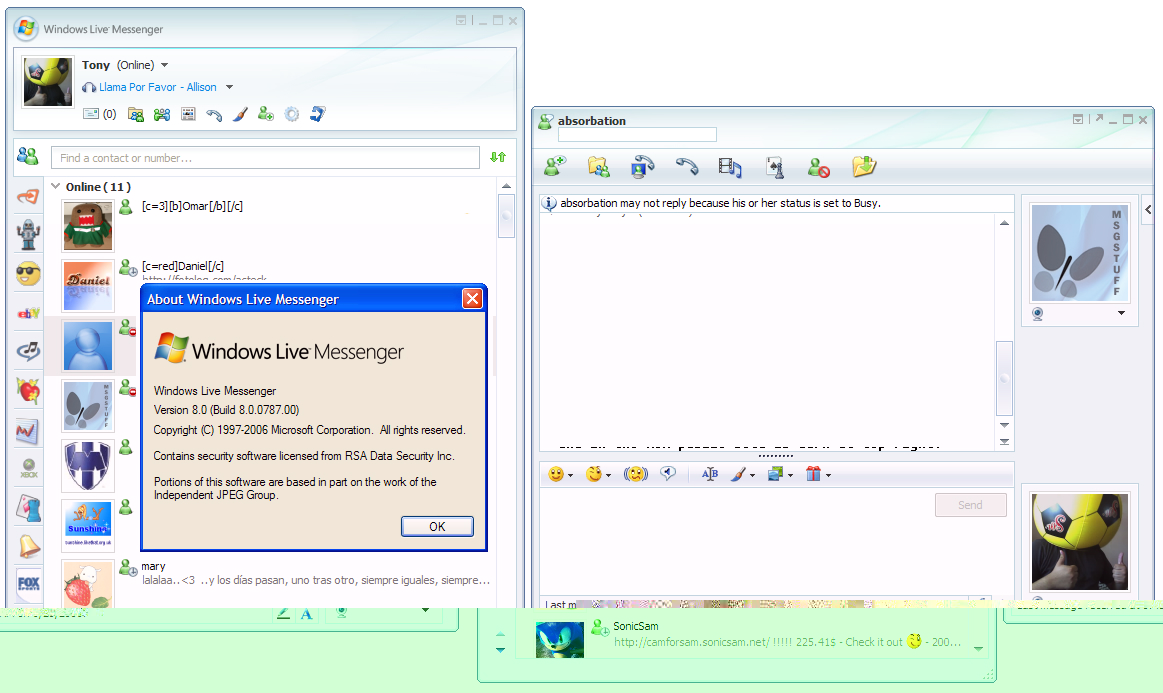Invite someone to this conversation in the chat toolbar
Image resolution: width=1163 pixels, height=693 pixels.
click(x=555, y=166)
